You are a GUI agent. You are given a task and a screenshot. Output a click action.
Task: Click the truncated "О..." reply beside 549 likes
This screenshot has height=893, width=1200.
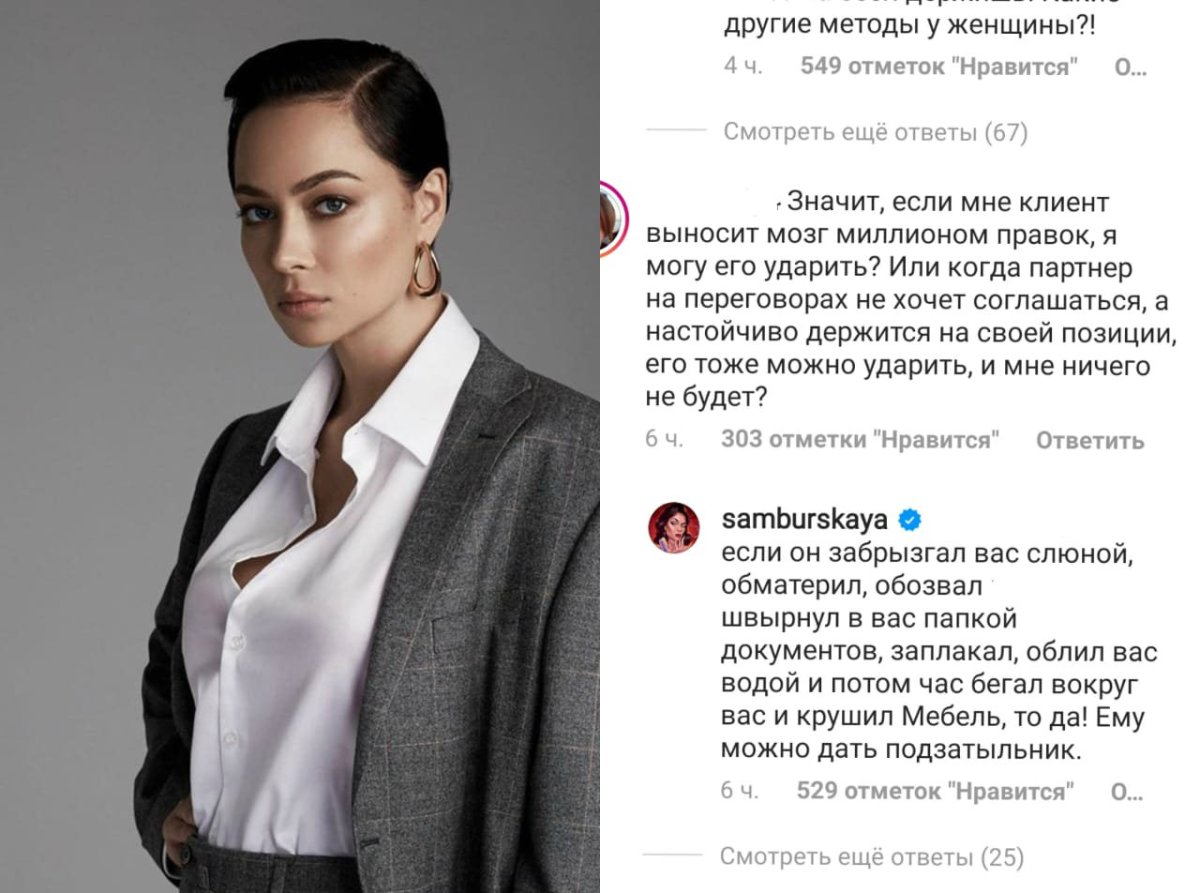[x=1128, y=68]
